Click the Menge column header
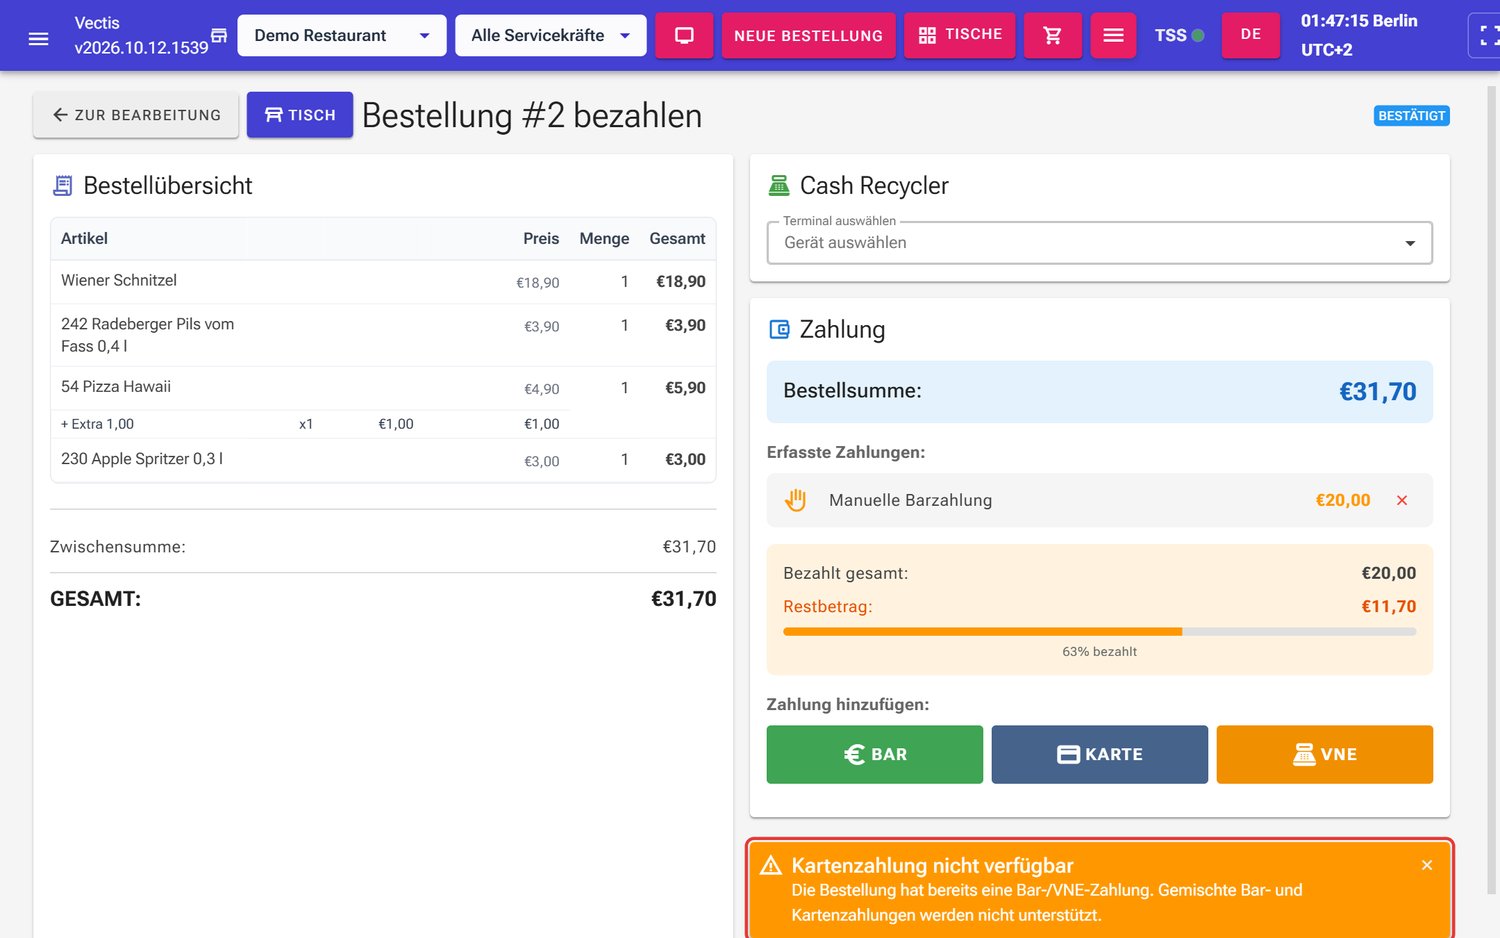Screen dimensions: 1500x938 click(x=604, y=238)
